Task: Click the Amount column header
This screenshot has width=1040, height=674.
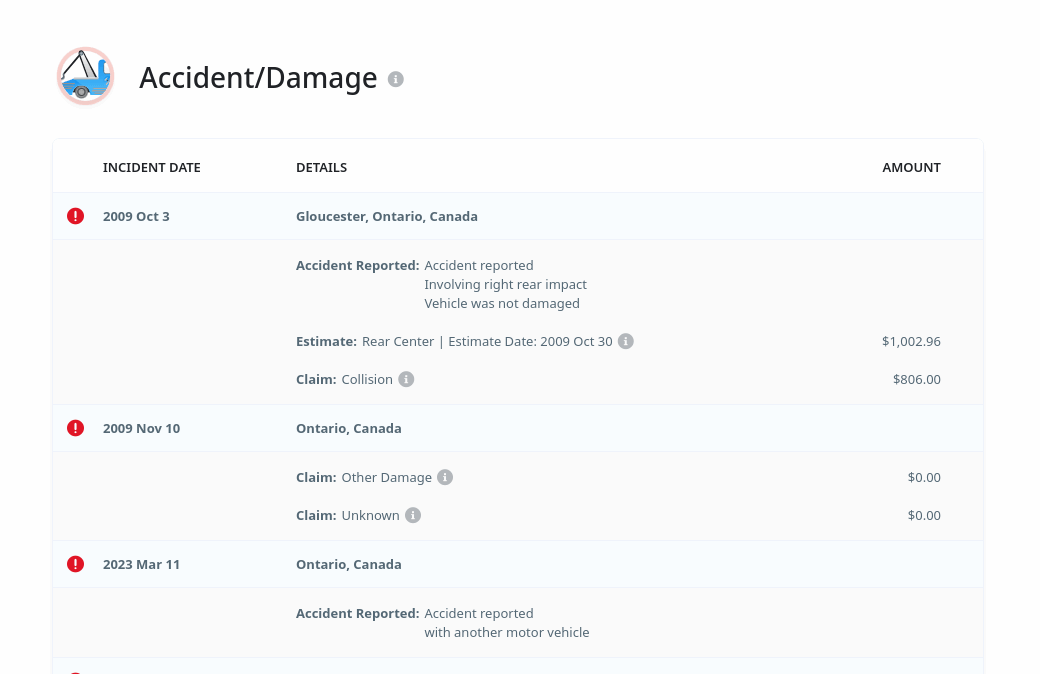Action: coord(911,167)
